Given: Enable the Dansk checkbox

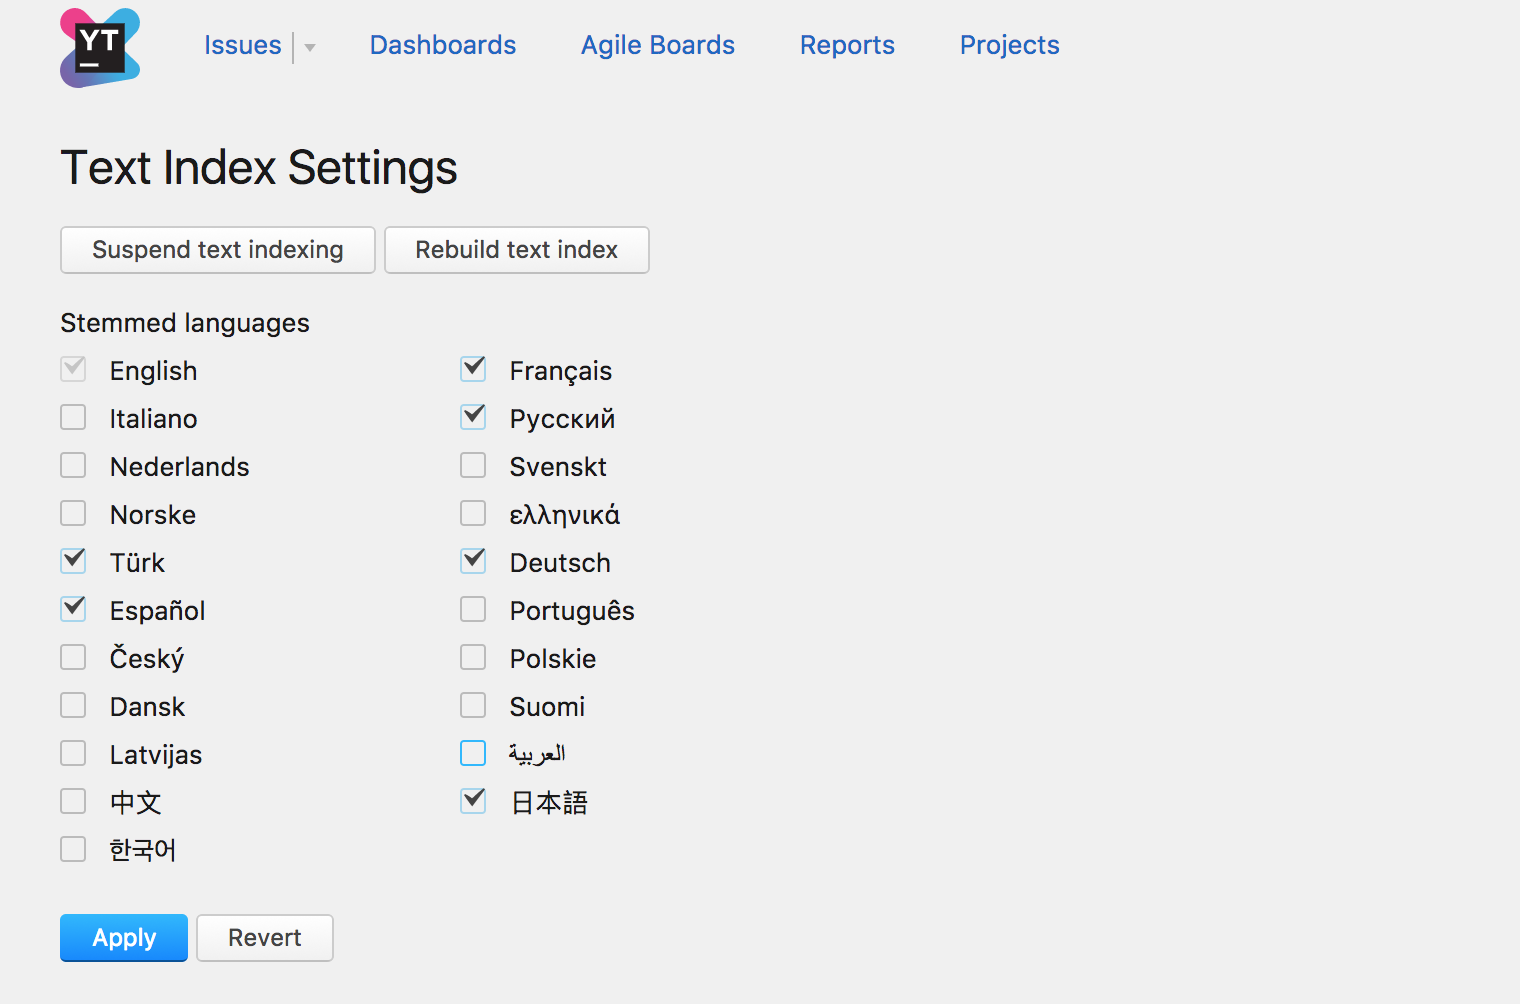Looking at the screenshot, I should pos(73,705).
